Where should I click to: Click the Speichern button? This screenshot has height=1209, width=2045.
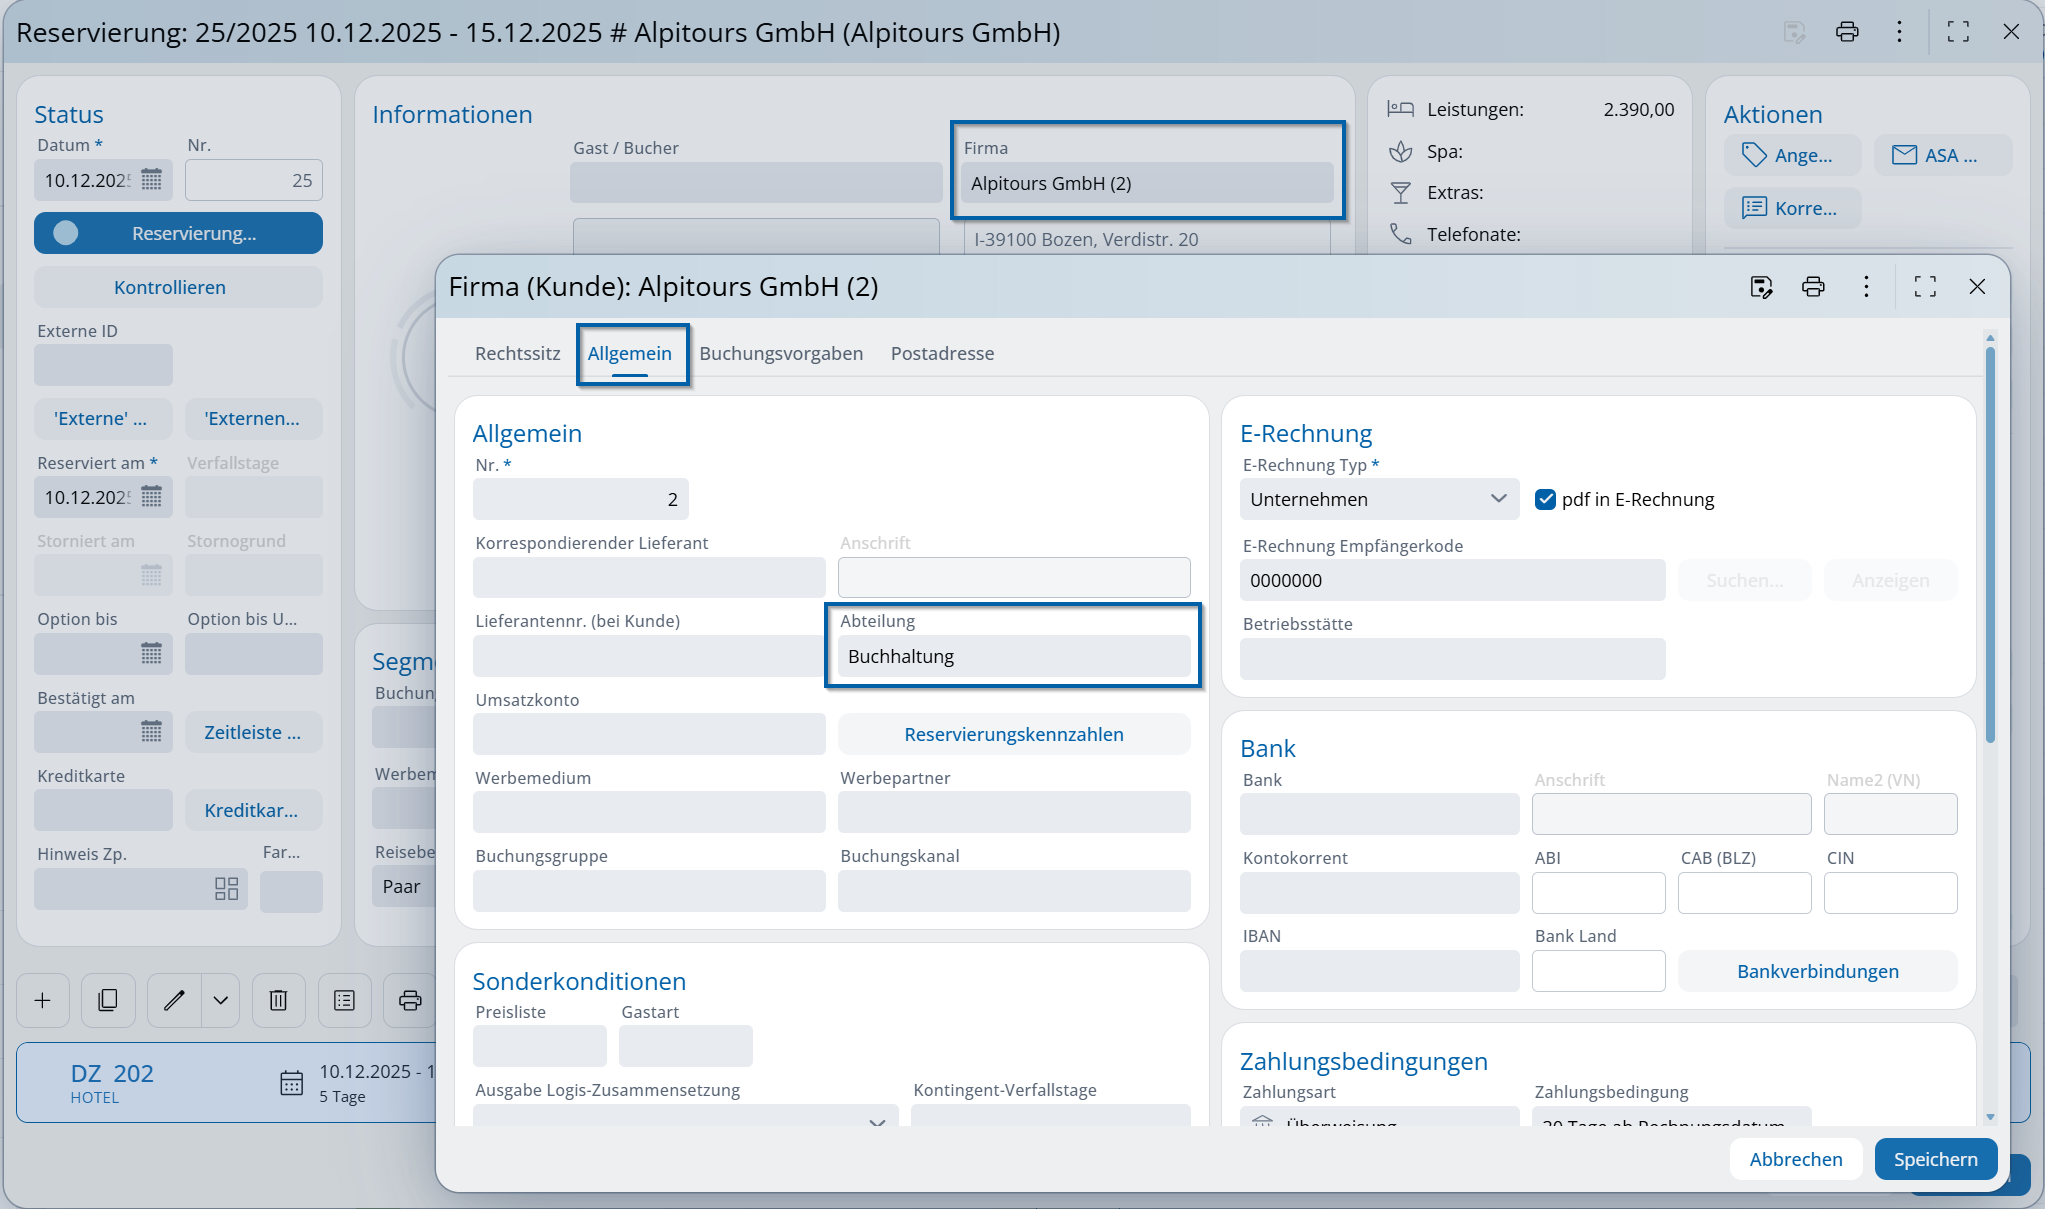click(1935, 1159)
